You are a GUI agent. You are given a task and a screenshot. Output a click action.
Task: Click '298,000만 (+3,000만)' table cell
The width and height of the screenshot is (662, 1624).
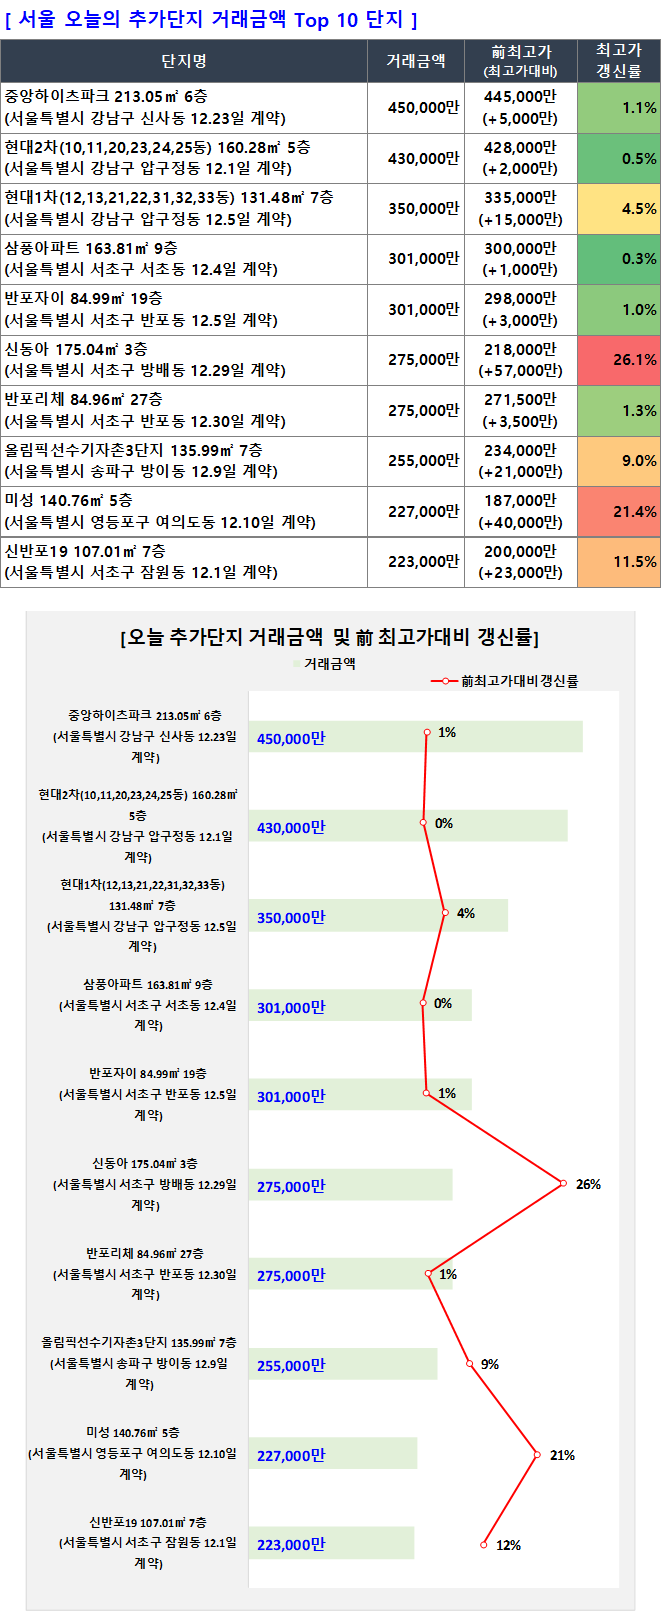[x=521, y=310]
